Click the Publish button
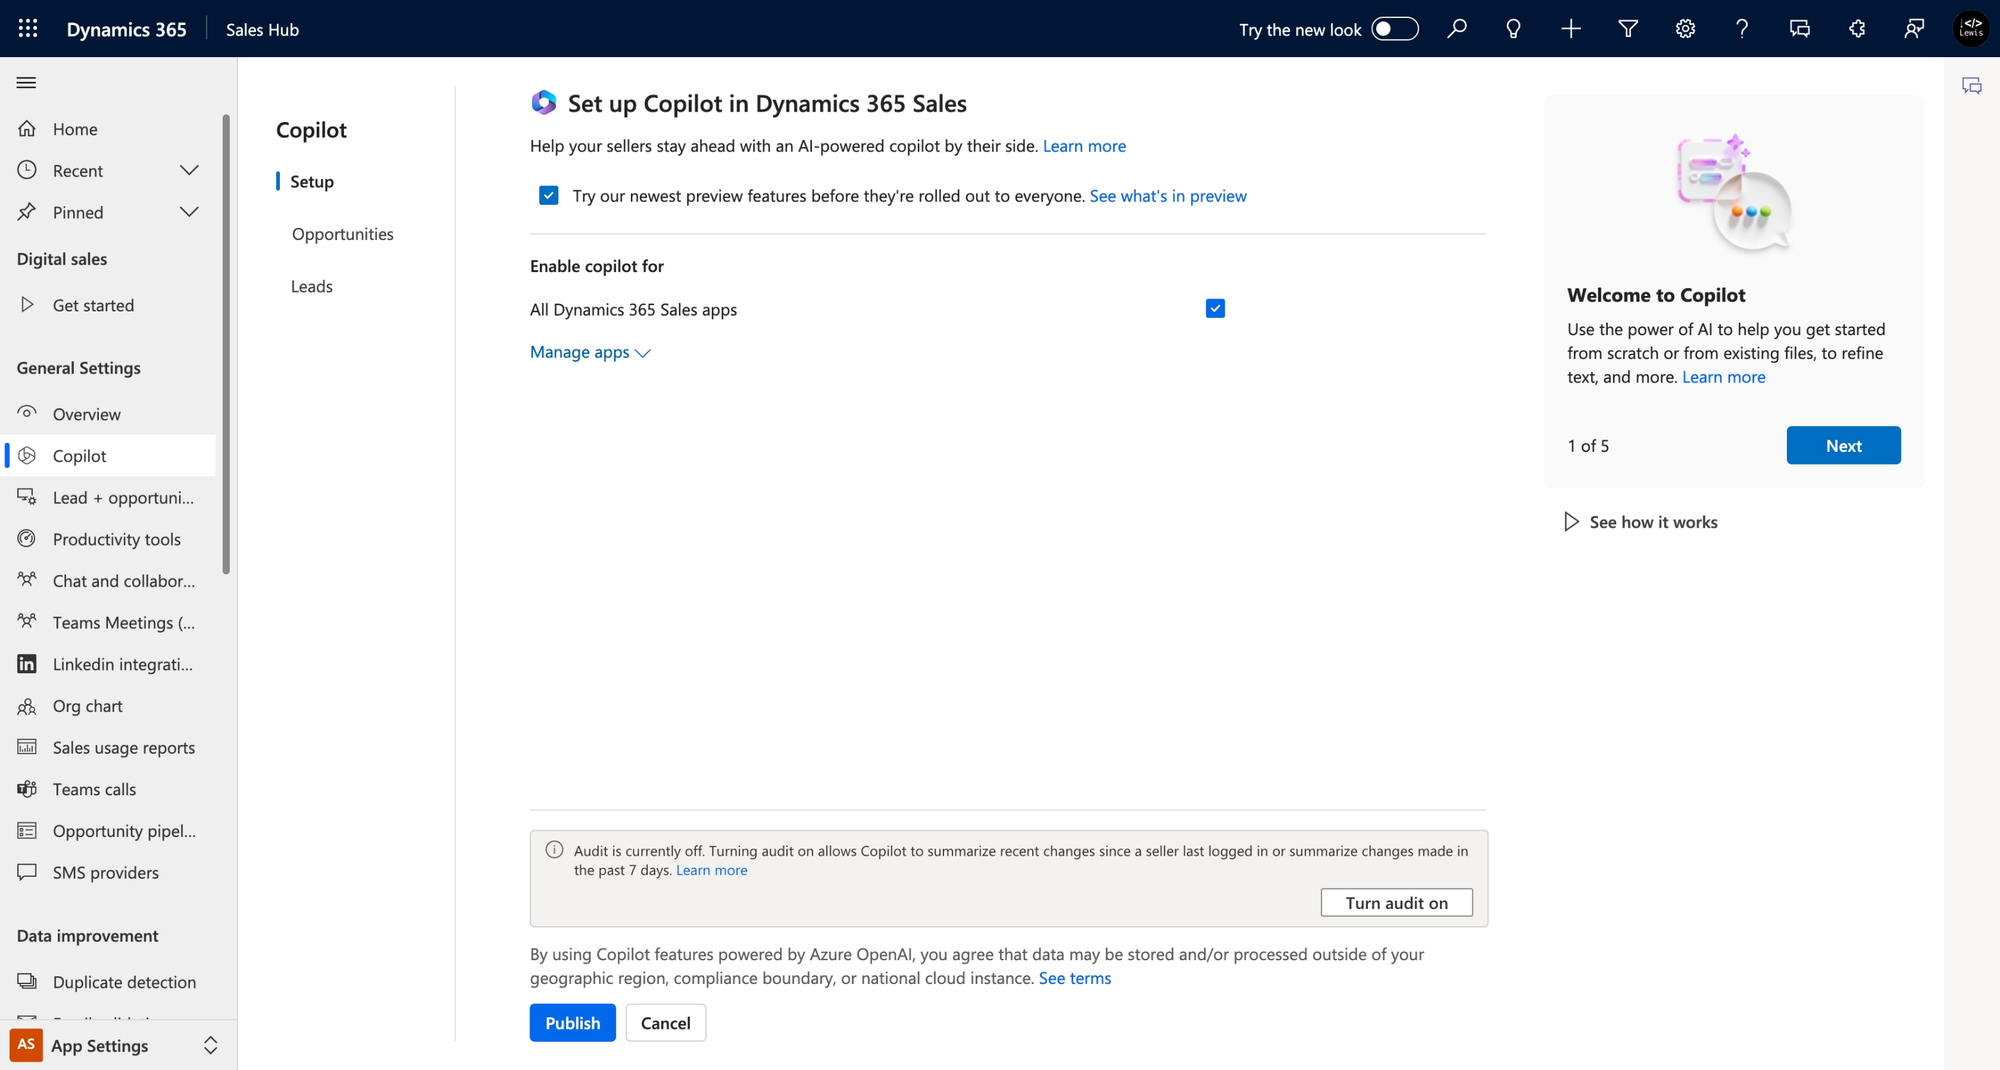The height and width of the screenshot is (1070, 2000). pyautogui.click(x=573, y=1022)
